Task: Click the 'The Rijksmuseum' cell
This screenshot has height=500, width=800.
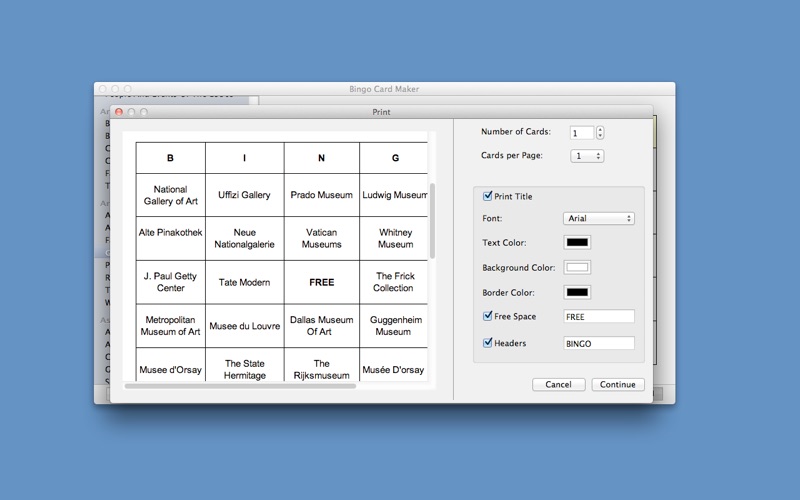Action: point(322,365)
